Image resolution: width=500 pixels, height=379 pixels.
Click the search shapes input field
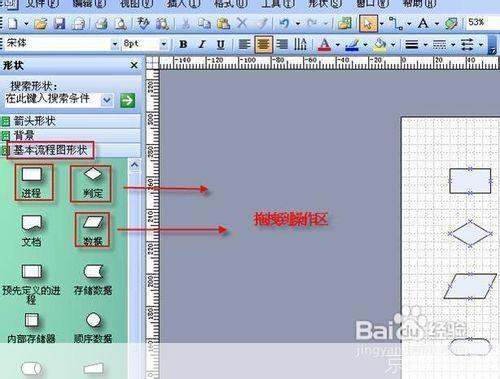pos(53,100)
